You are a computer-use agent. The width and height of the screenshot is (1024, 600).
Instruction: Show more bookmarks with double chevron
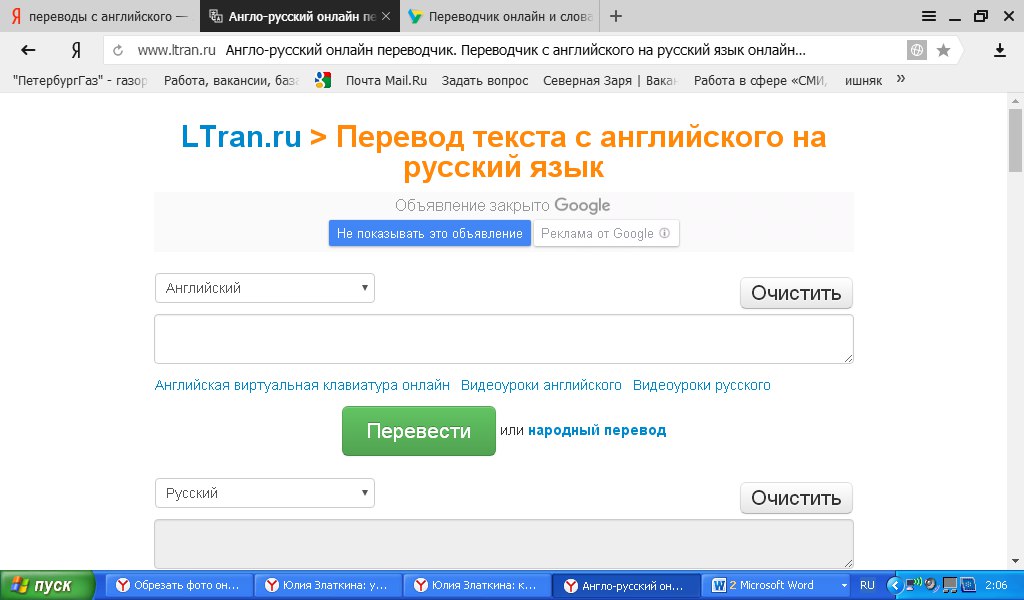(901, 79)
